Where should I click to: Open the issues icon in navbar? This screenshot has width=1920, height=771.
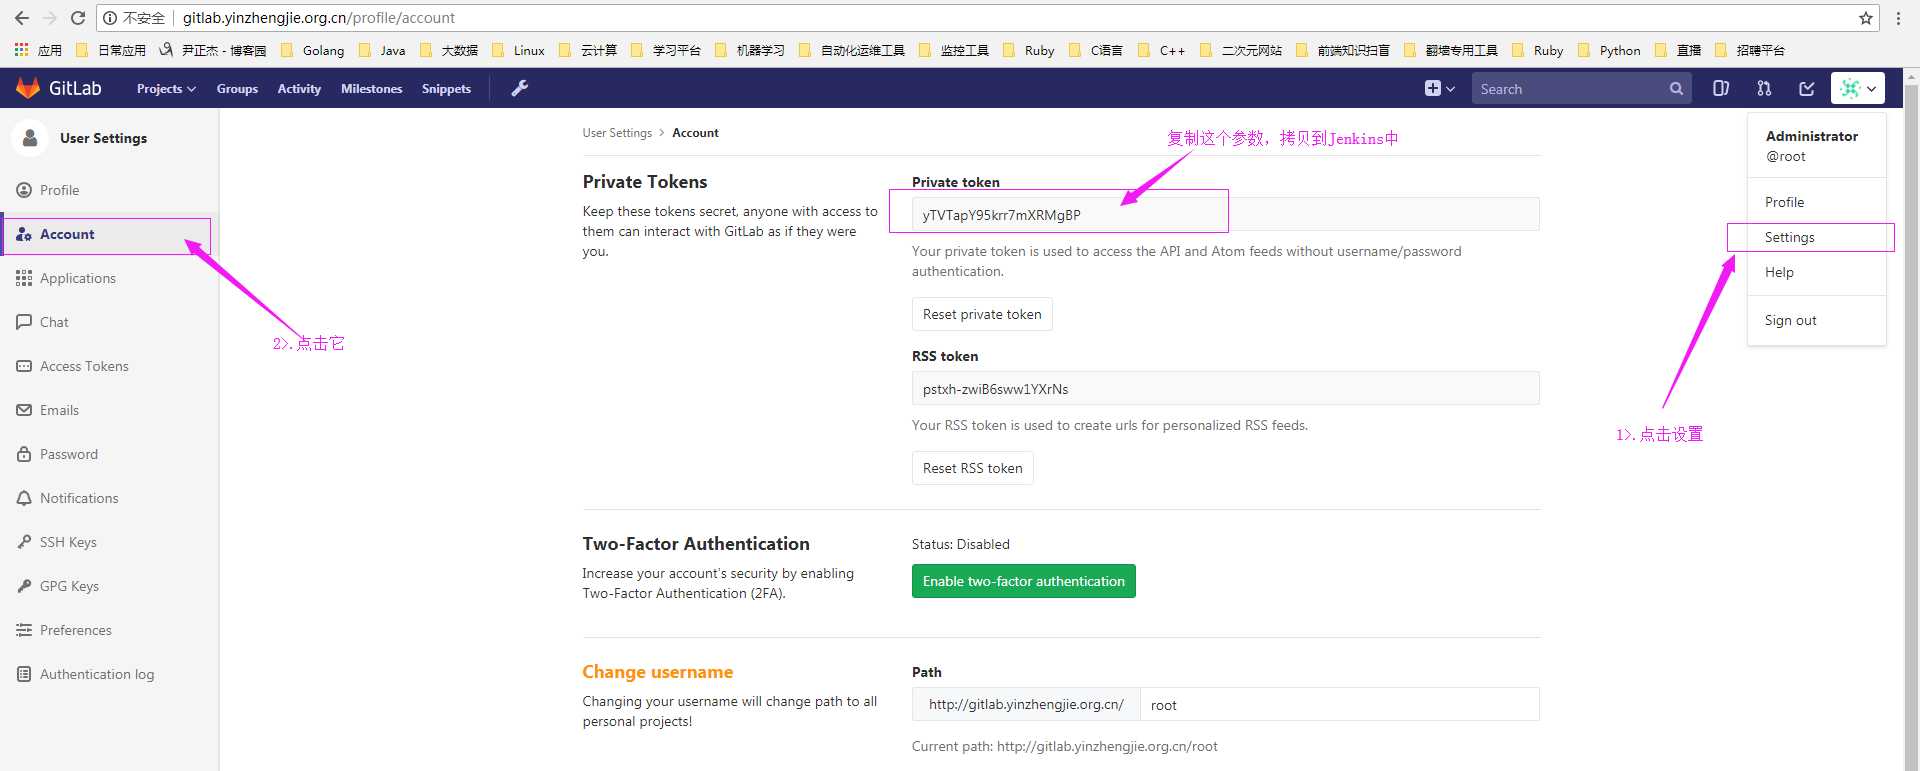[1721, 88]
